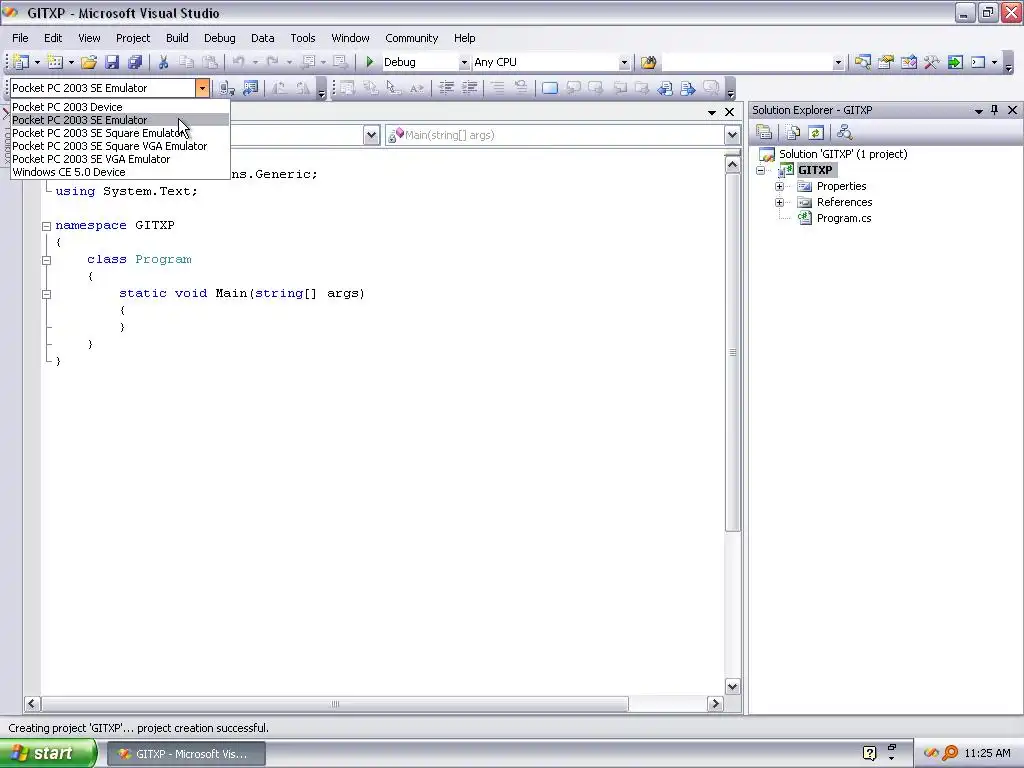
Task: Open Solution Explorer from the toolbar icon
Action: pos(863,62)
